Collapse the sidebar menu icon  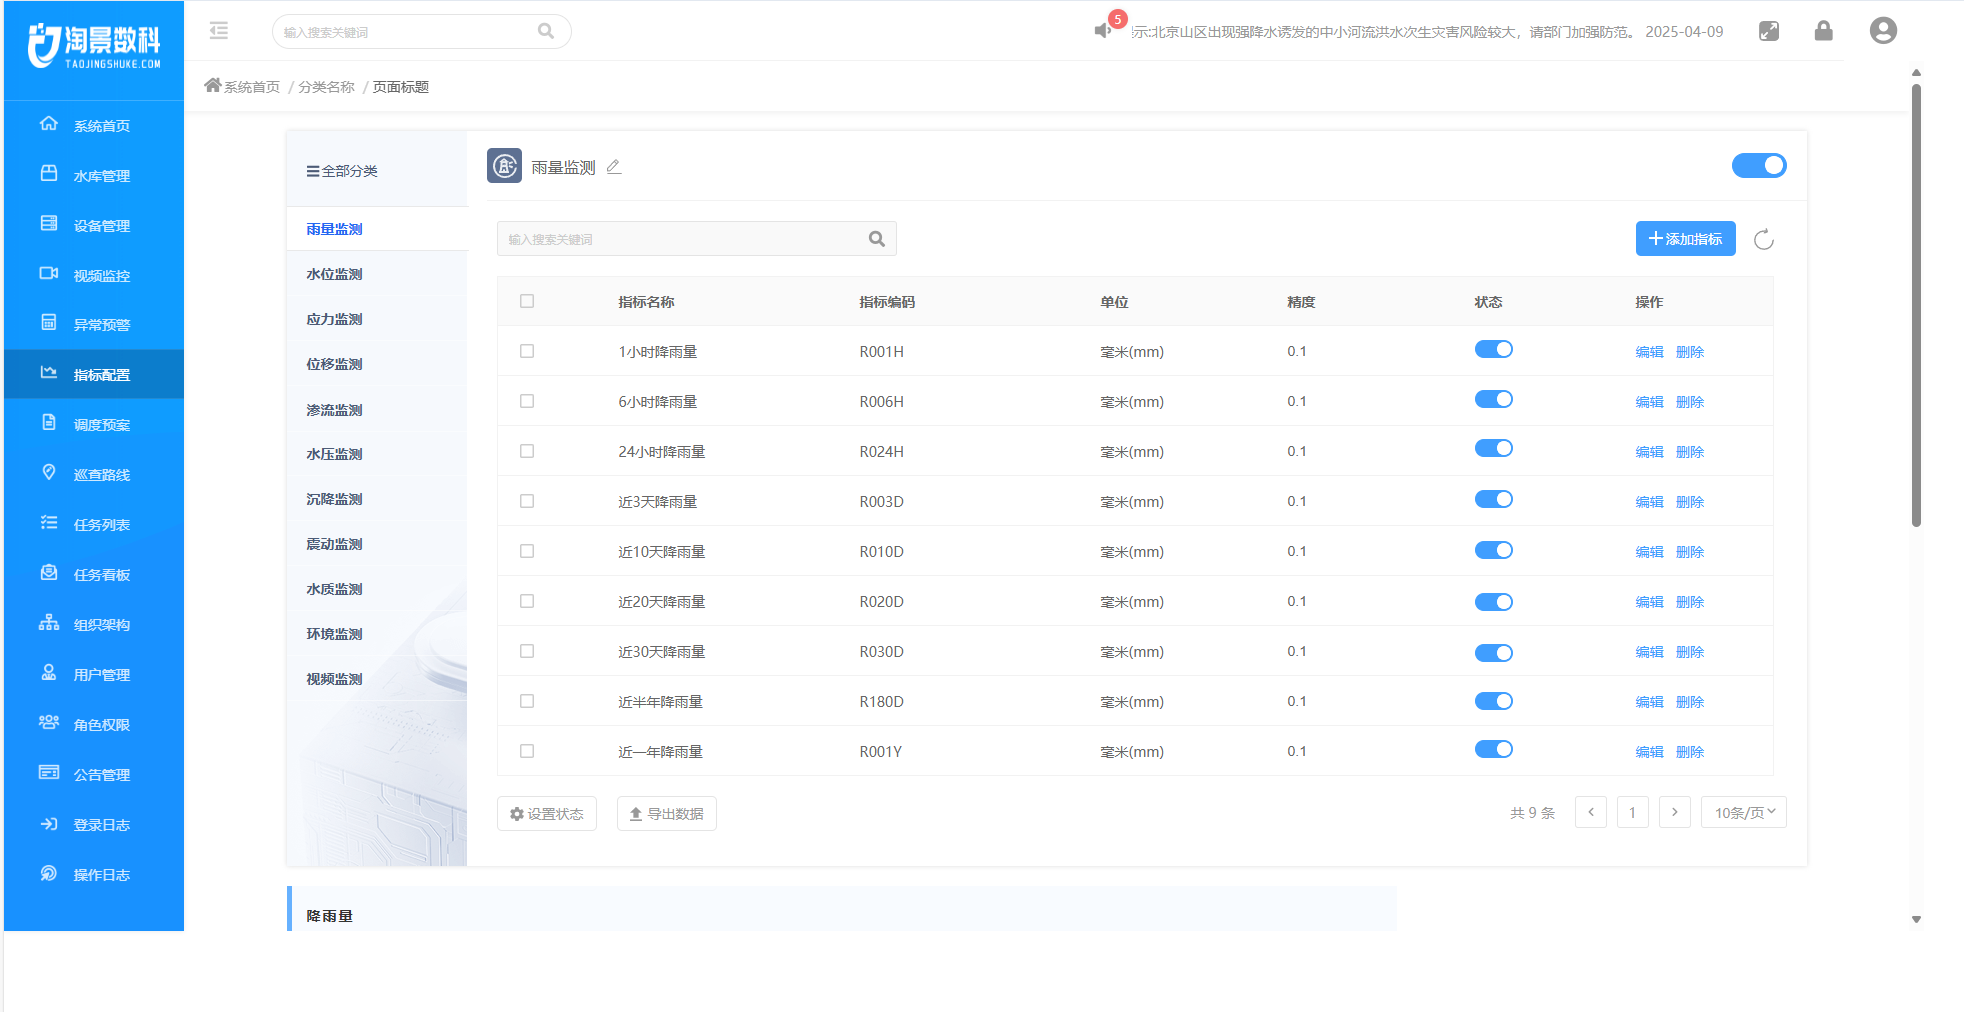[x=219, y=31]
